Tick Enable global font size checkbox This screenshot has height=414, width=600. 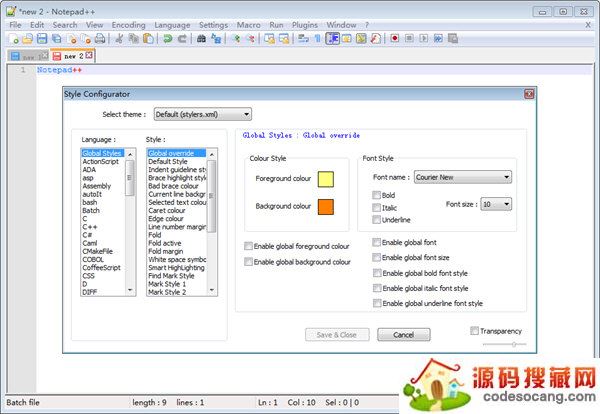click(x=377, y=258)
